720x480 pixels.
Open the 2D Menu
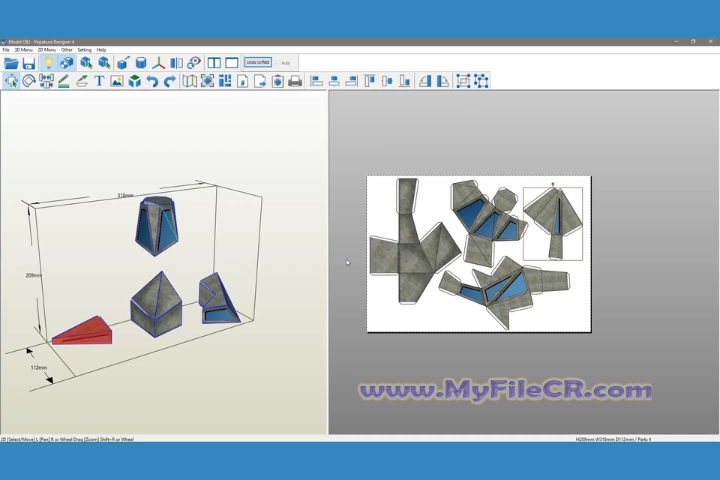pos(46,50)
